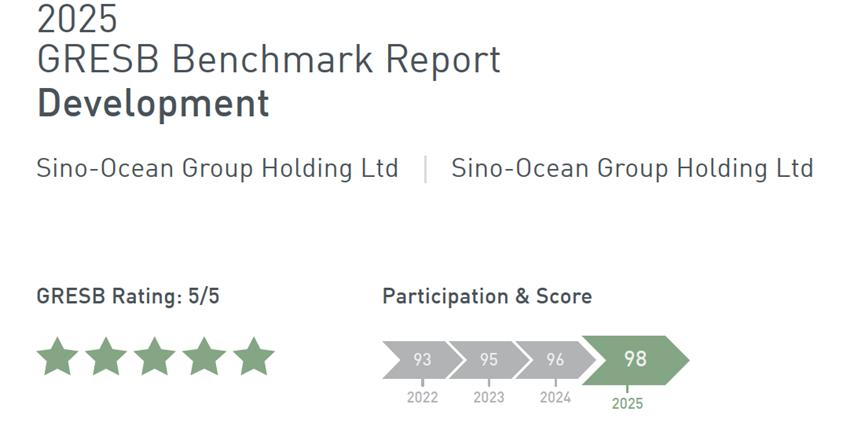
Task: Click the right Sino-Ocean Group Holding Ltd name
Action: point(632,168)
